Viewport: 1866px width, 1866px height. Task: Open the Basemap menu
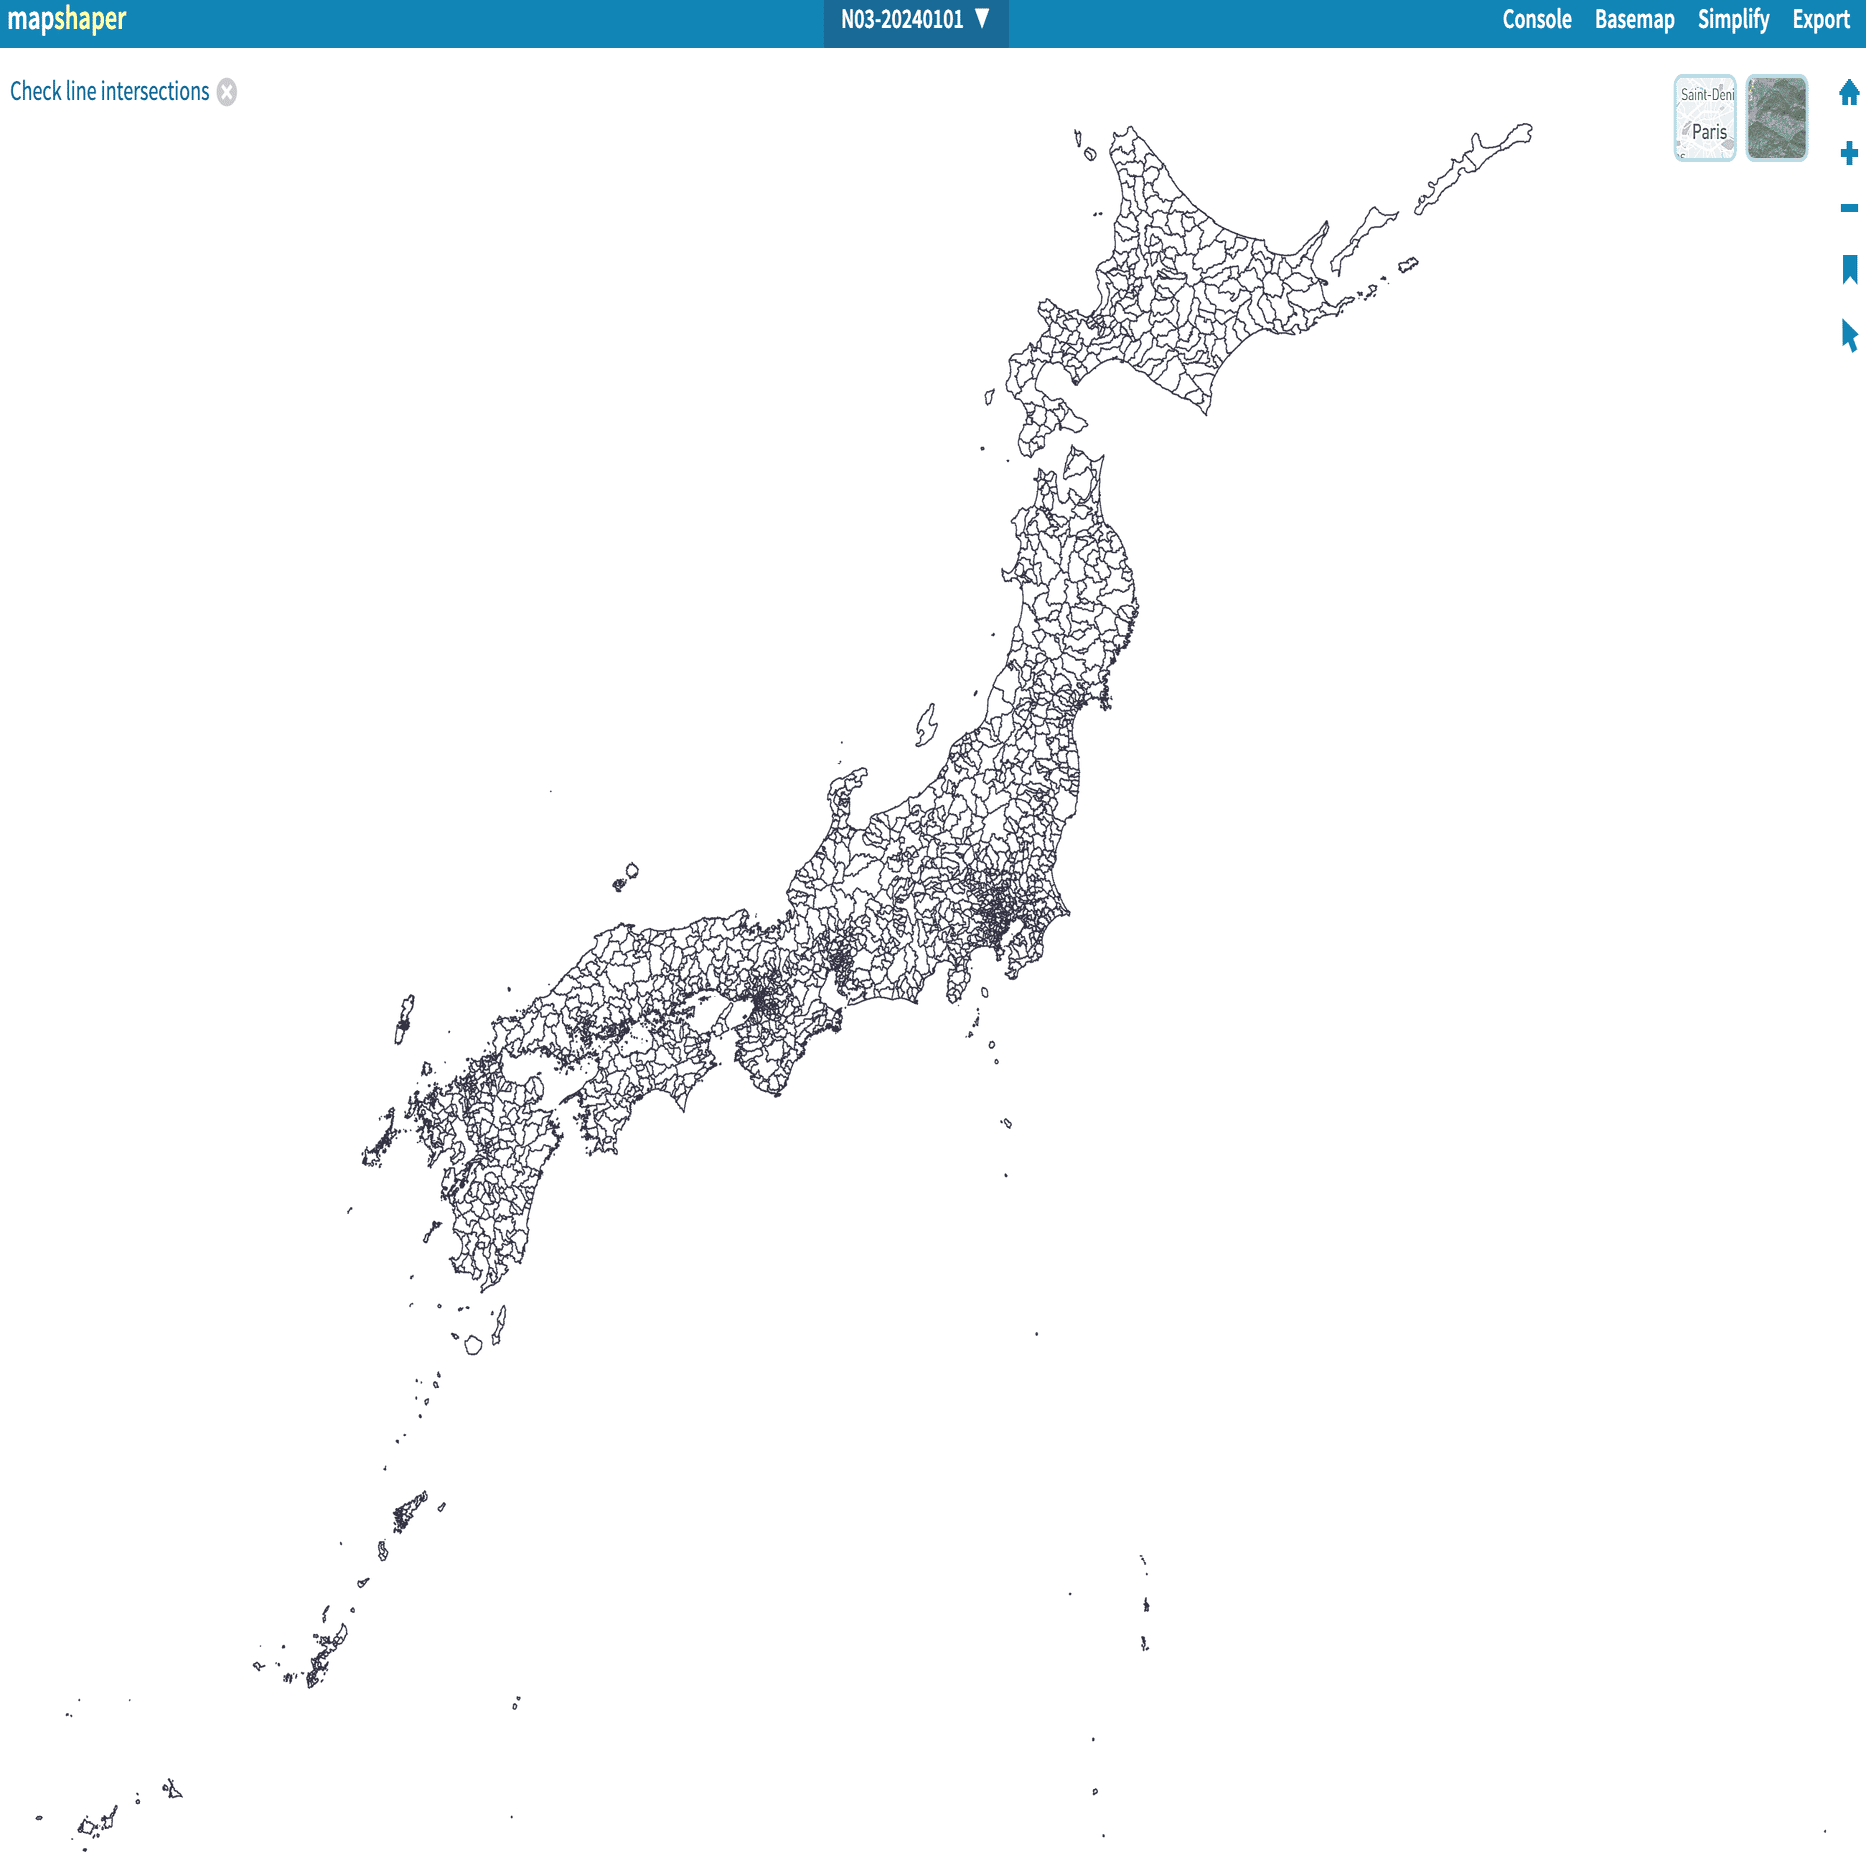(1634, 19)
